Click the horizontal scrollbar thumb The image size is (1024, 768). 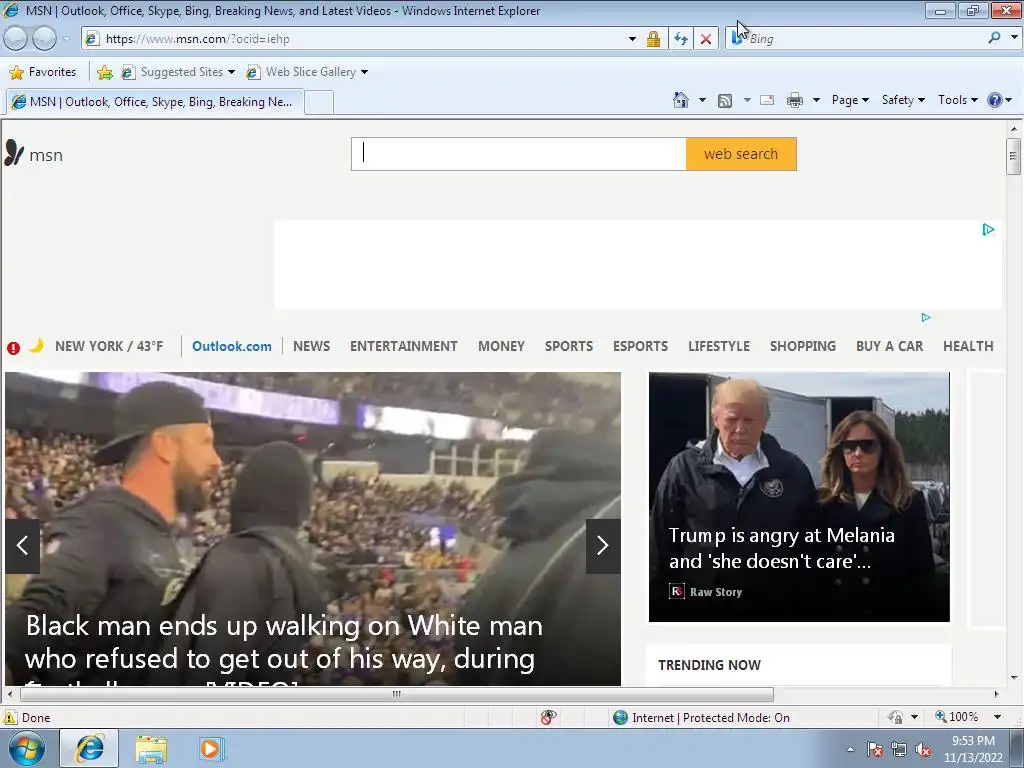pyautogui.click(x=396, y=694)
